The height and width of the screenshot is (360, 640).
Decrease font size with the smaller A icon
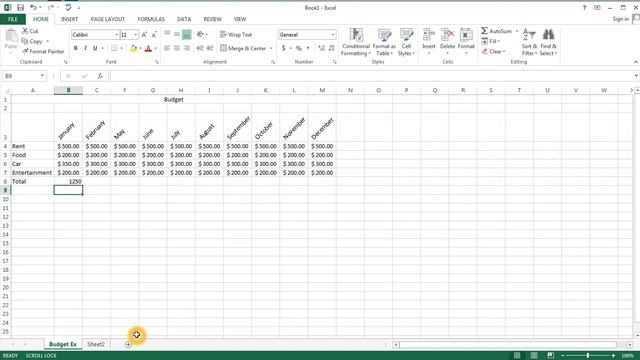click(154, 35)
